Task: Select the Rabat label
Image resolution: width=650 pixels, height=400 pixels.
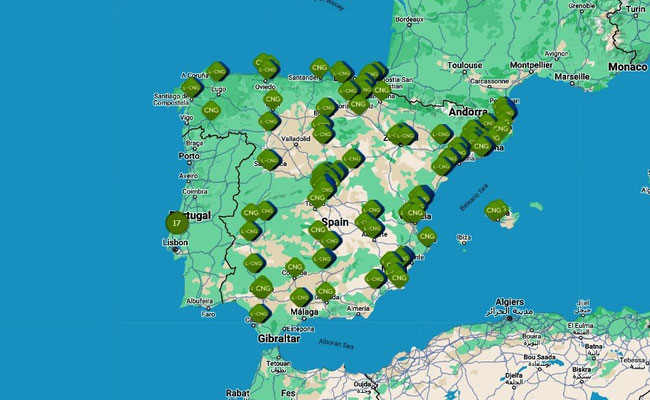Action: (x=238, y=393)
